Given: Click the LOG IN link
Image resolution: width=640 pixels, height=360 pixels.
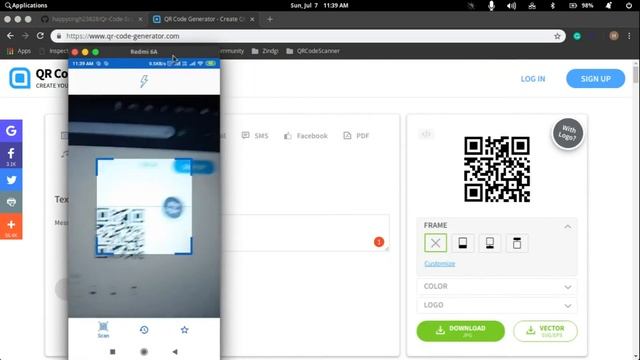Looking at the screenshot, I should click(533, 79).
